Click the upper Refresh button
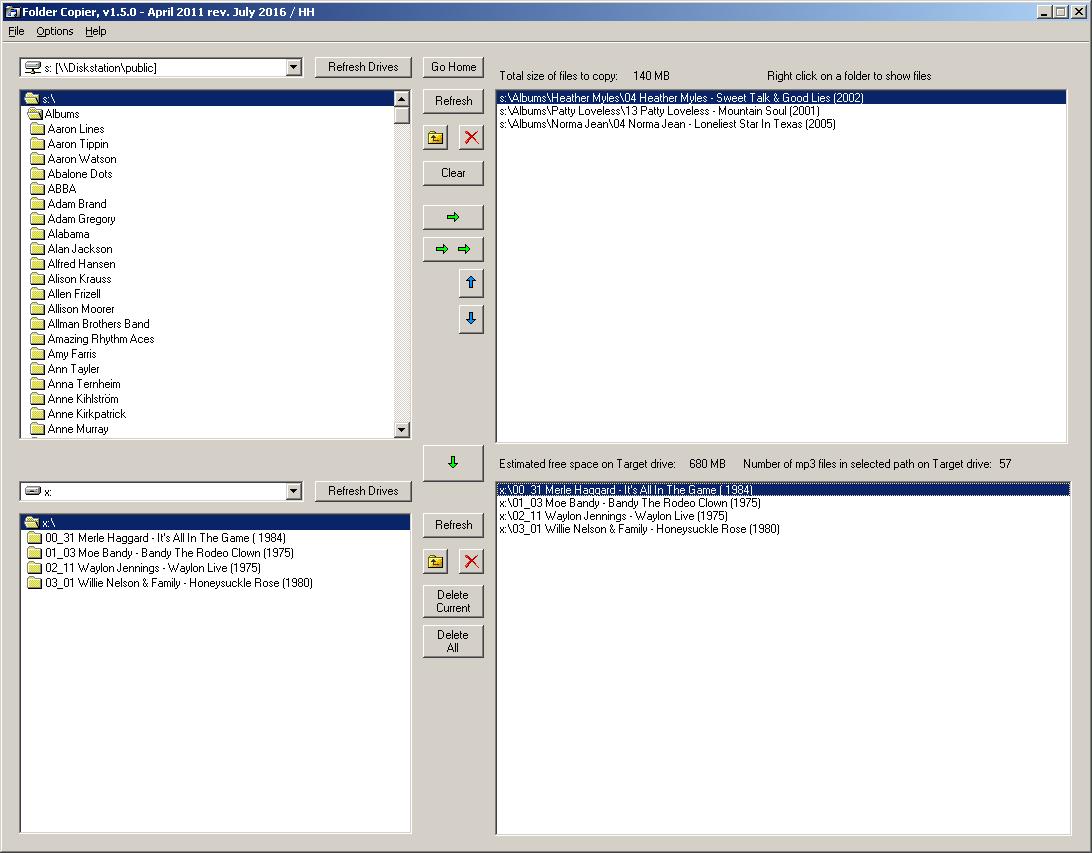Image resolution: width=1092 pixels, height=853 pixels. click(453, 101)
